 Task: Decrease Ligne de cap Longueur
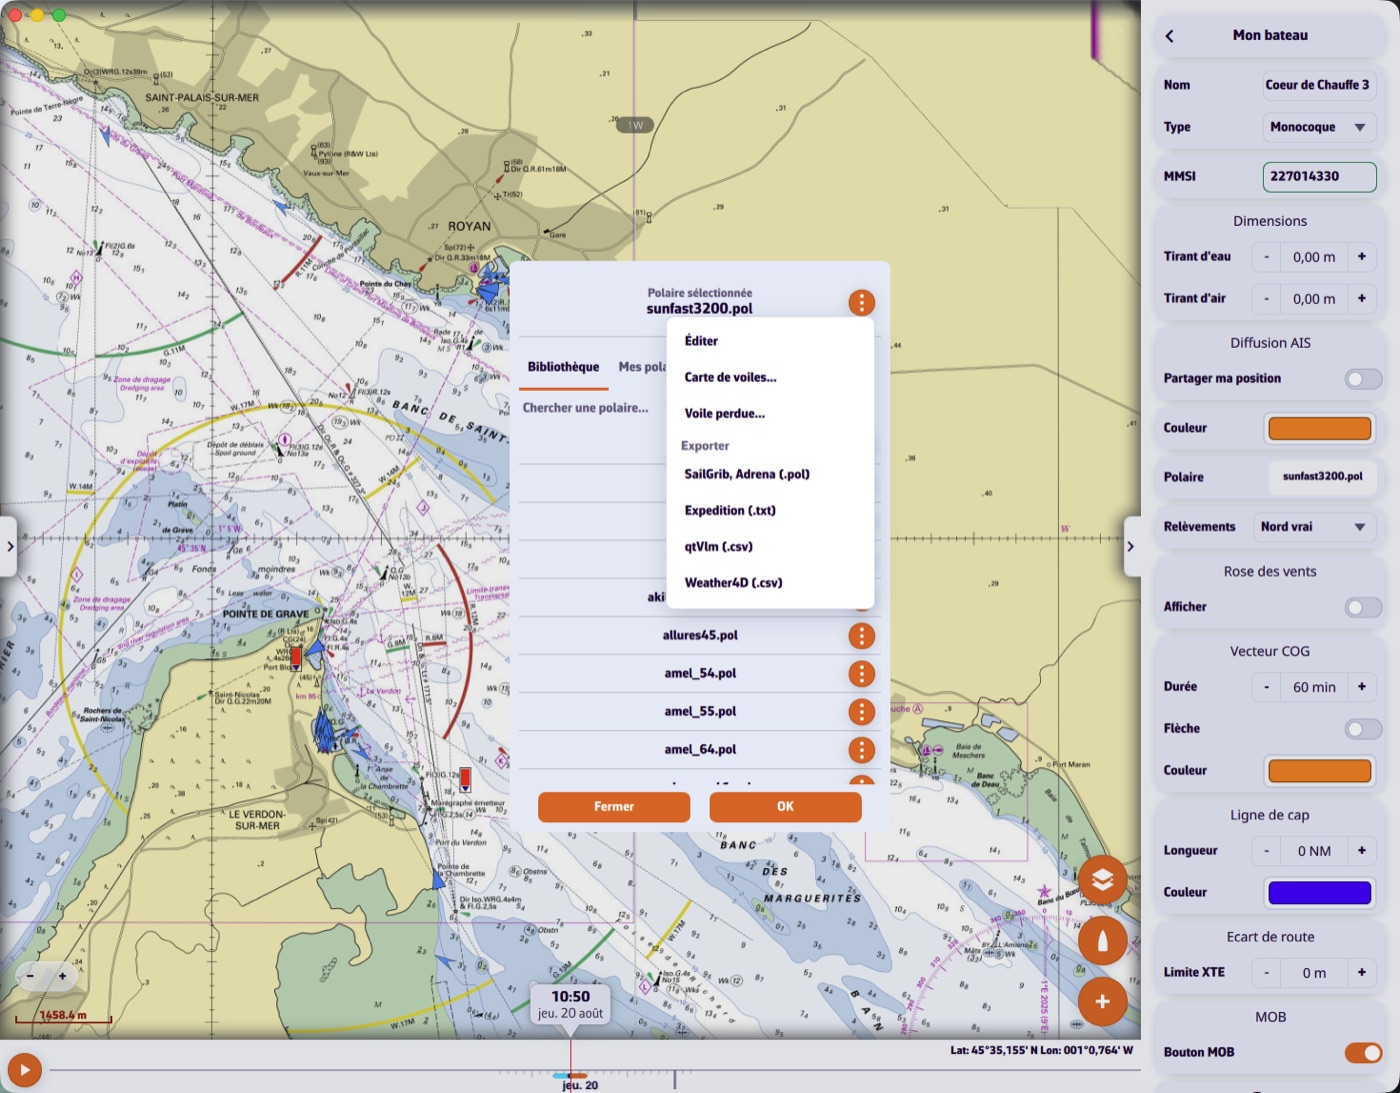[1266, 851]
